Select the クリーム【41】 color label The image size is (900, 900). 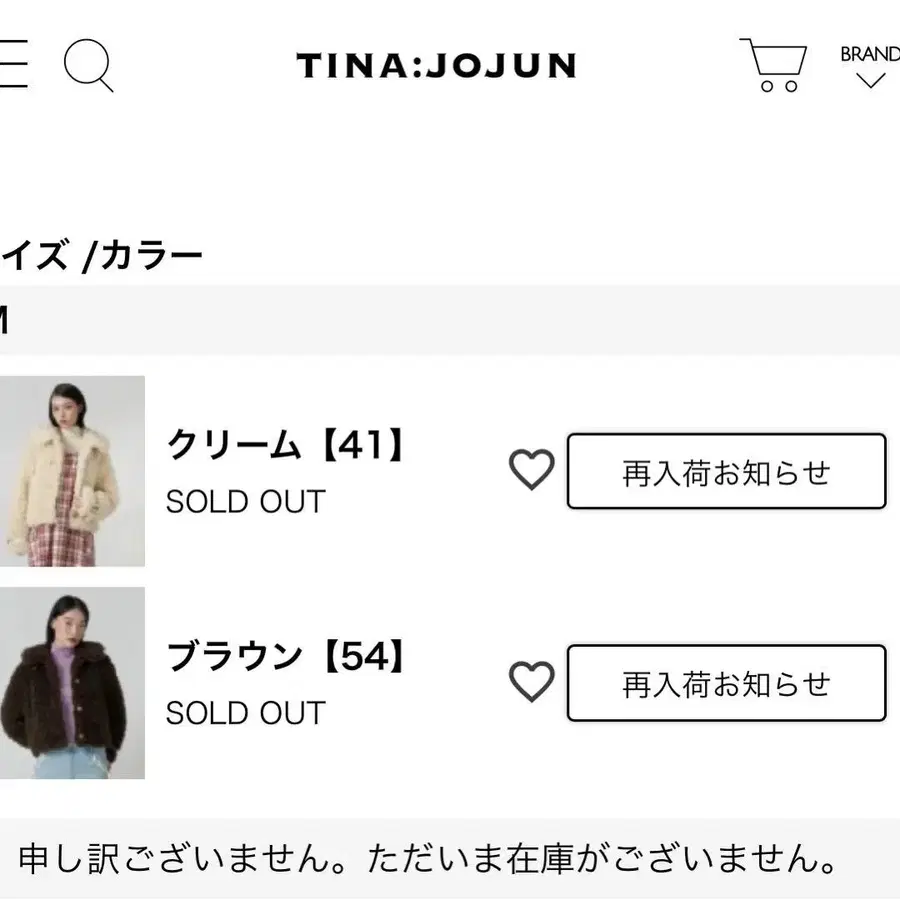tap(287, 445)
